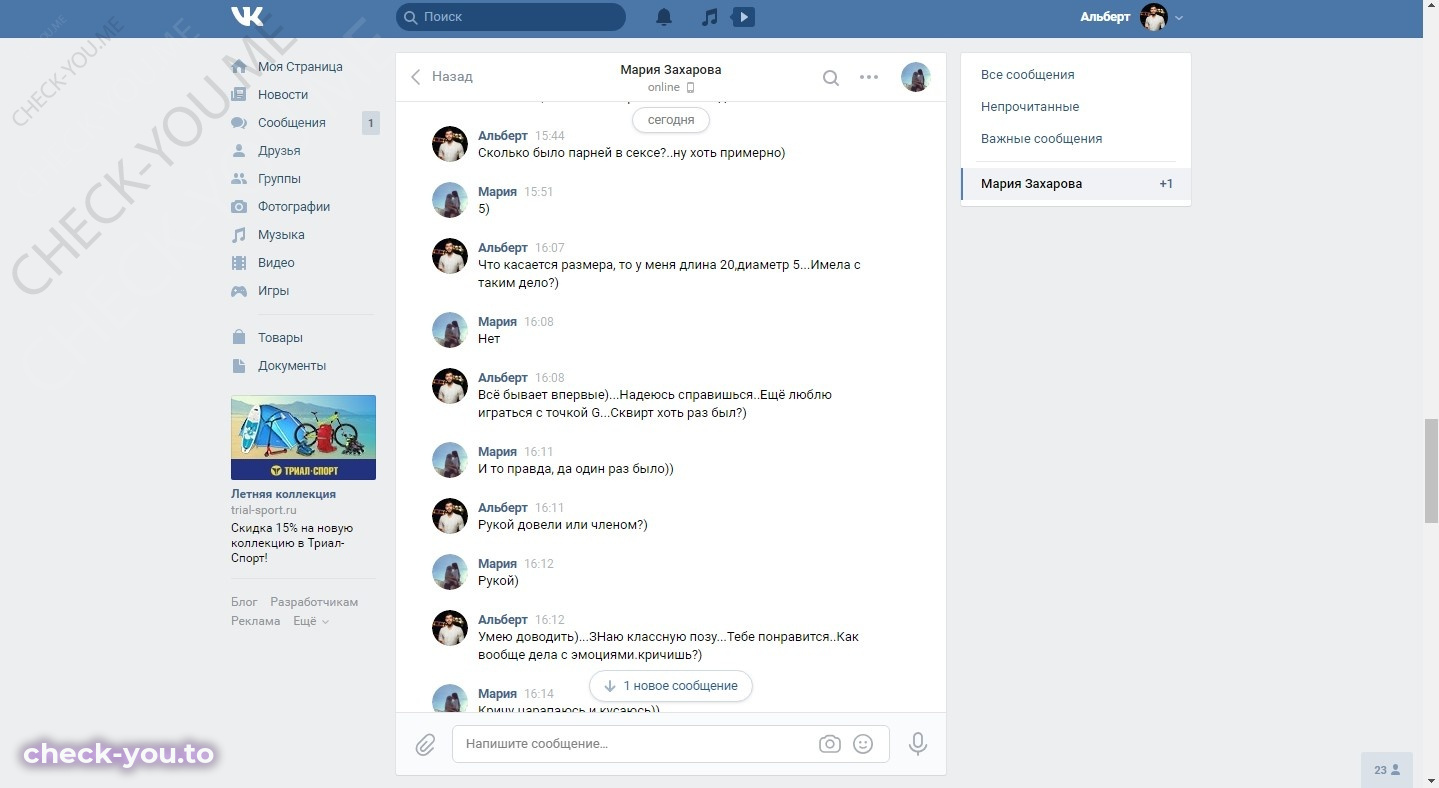1439x788 pixels.
Task: Open the Триал-Спорт ad banner image
Action: point(303,437)
